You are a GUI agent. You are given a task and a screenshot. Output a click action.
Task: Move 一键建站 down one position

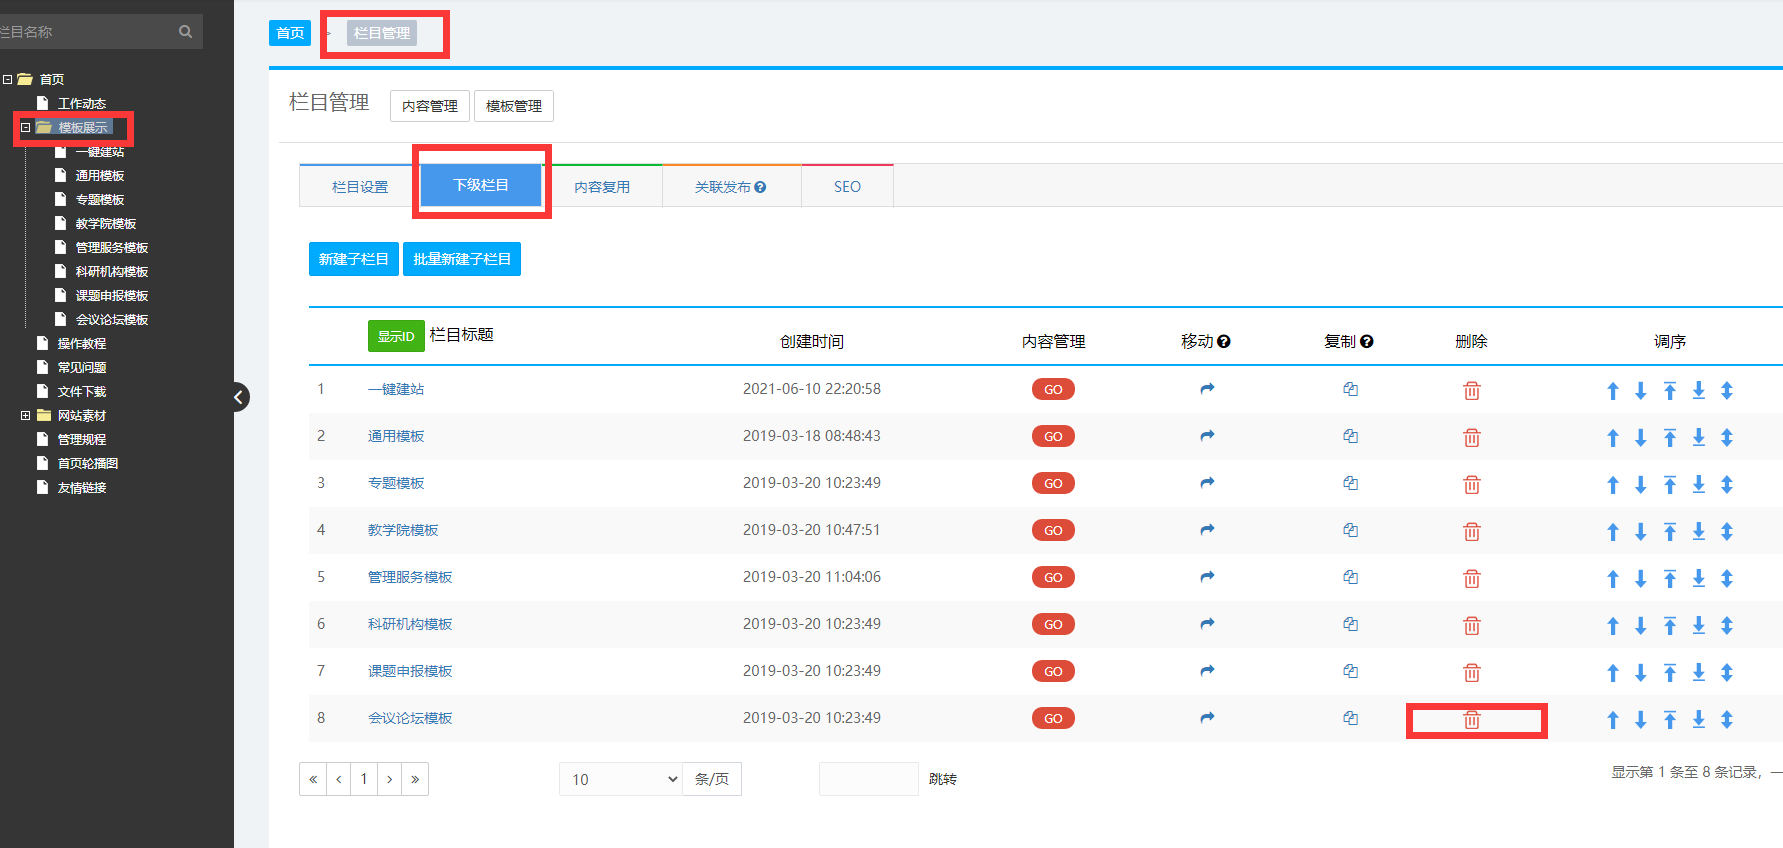pos(1641,391)
